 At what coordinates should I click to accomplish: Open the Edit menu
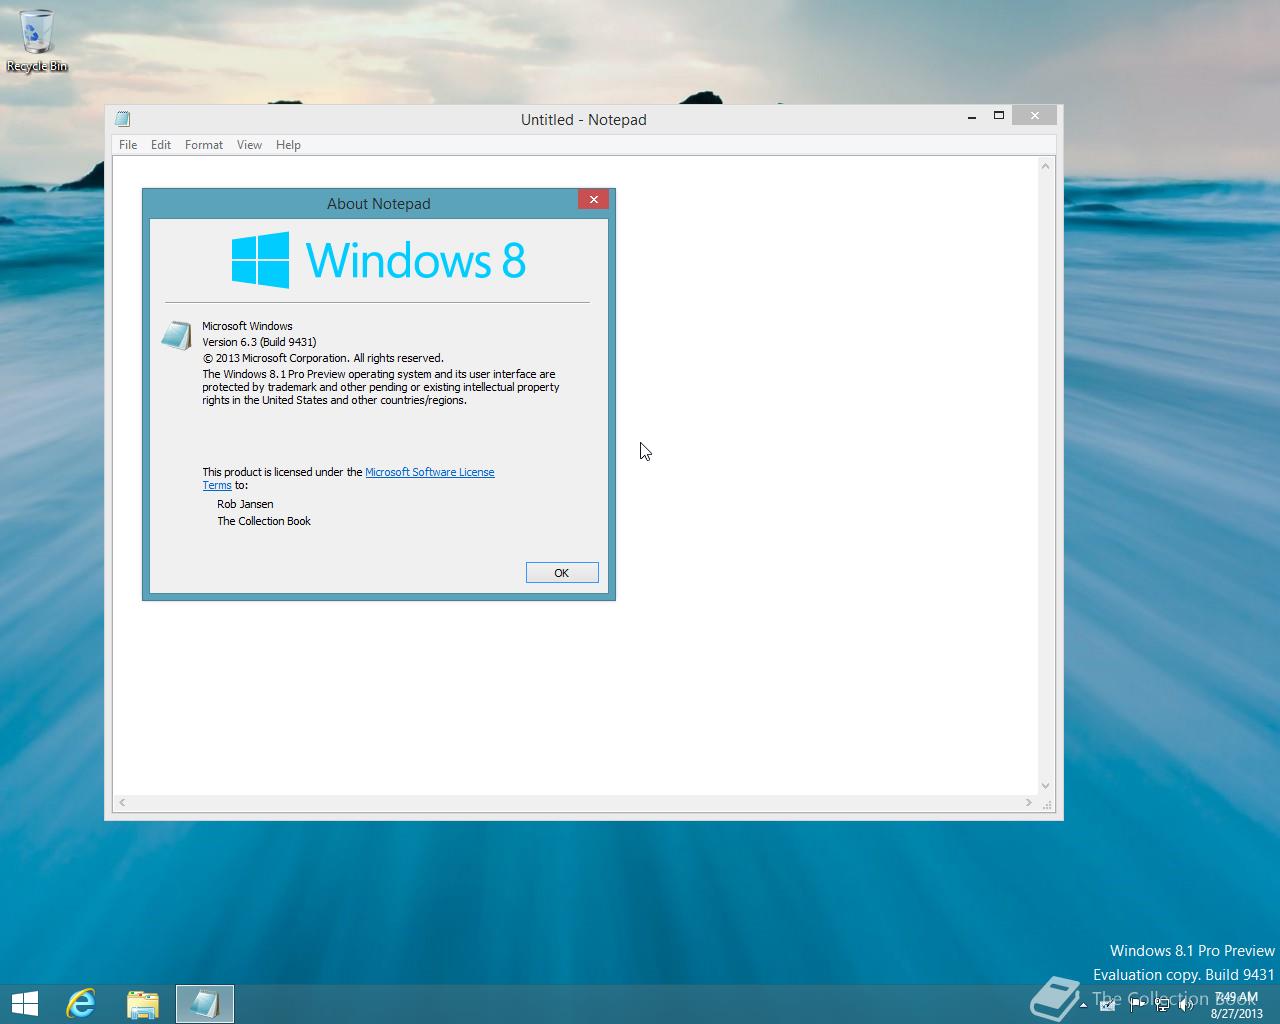click(x=161, y=145)
